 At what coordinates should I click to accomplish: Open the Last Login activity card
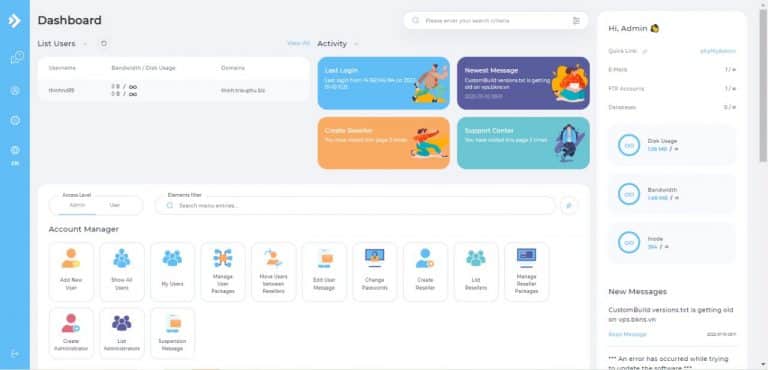click(384, 83)
